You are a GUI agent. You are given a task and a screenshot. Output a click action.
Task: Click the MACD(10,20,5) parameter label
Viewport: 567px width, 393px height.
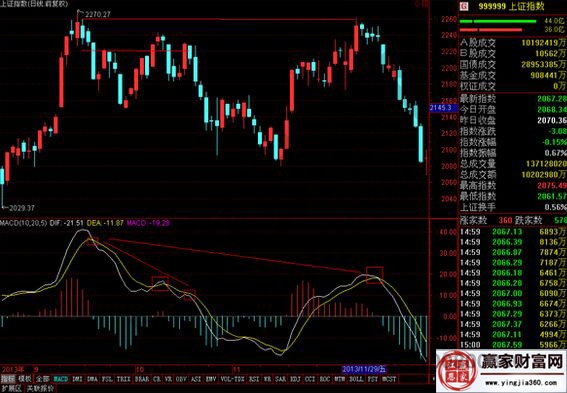coord(24,223)
